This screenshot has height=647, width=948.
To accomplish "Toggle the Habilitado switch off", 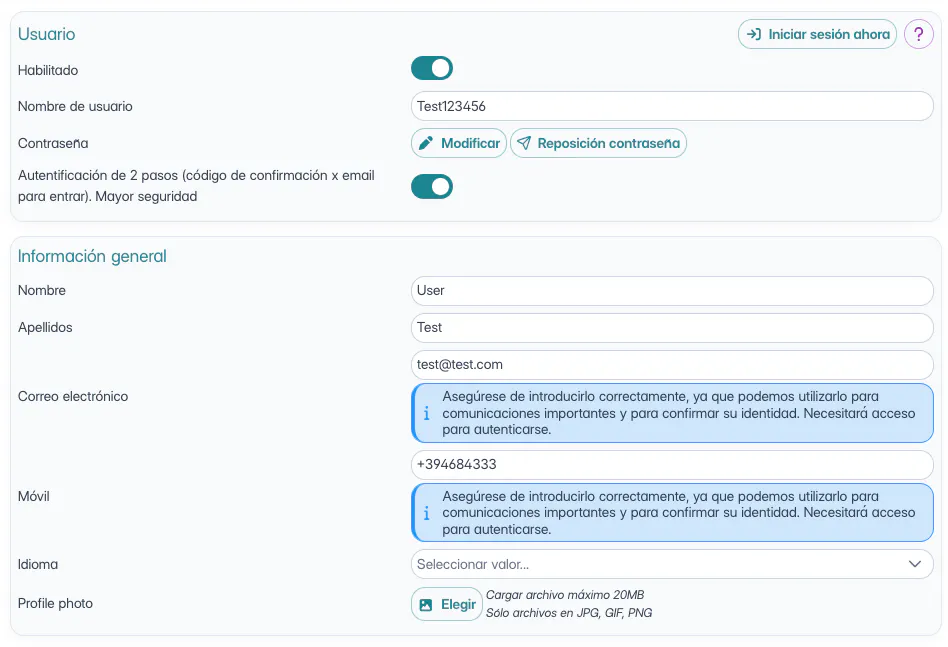I will point(432,68).
